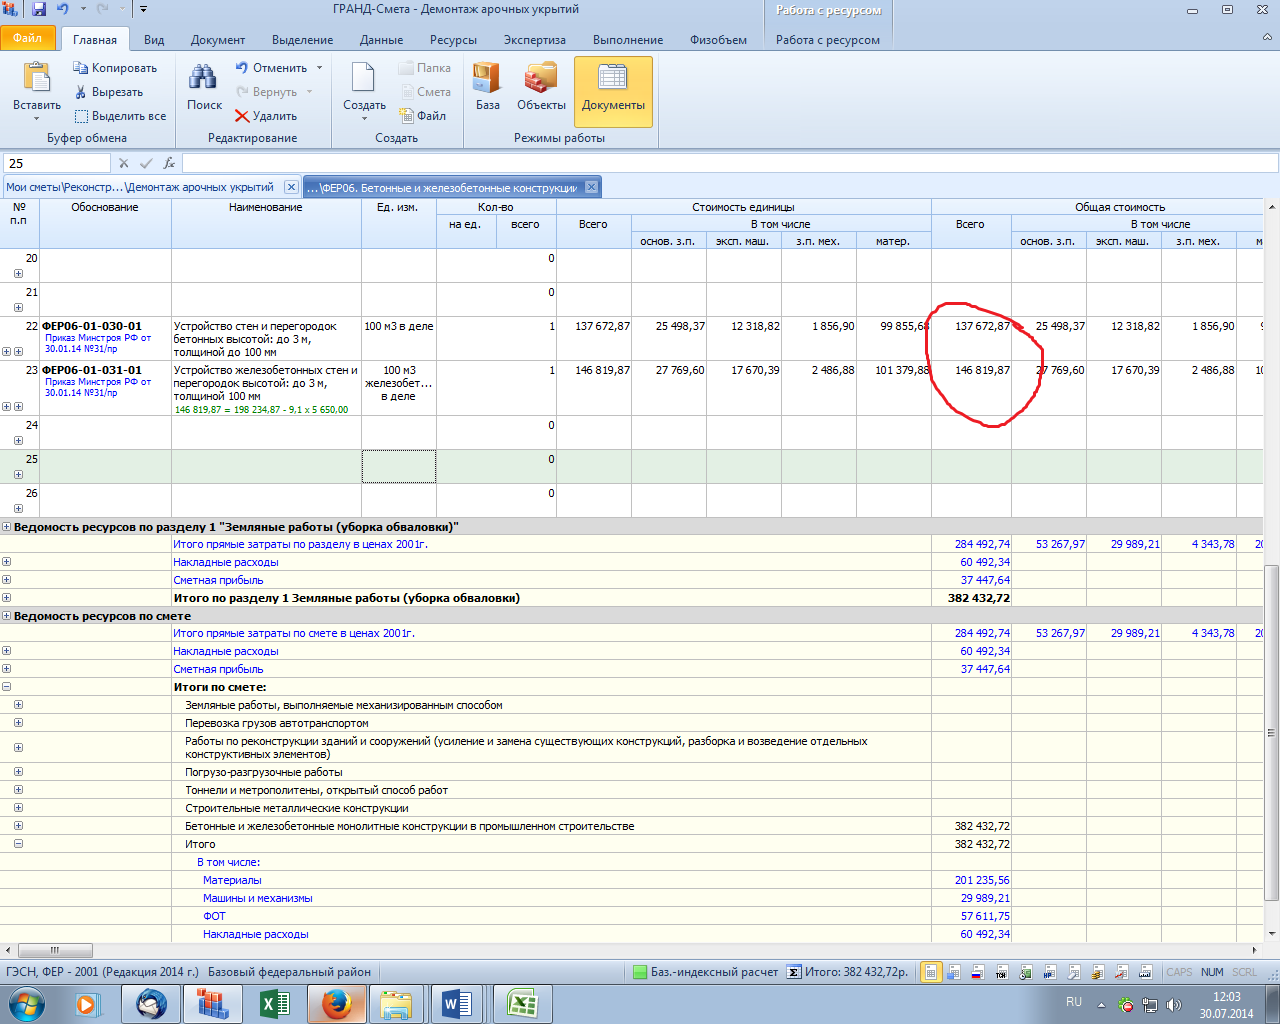1280x1024 pixels.
Task: Open Firefox from the Windows taskbar
Action: 336,1003
